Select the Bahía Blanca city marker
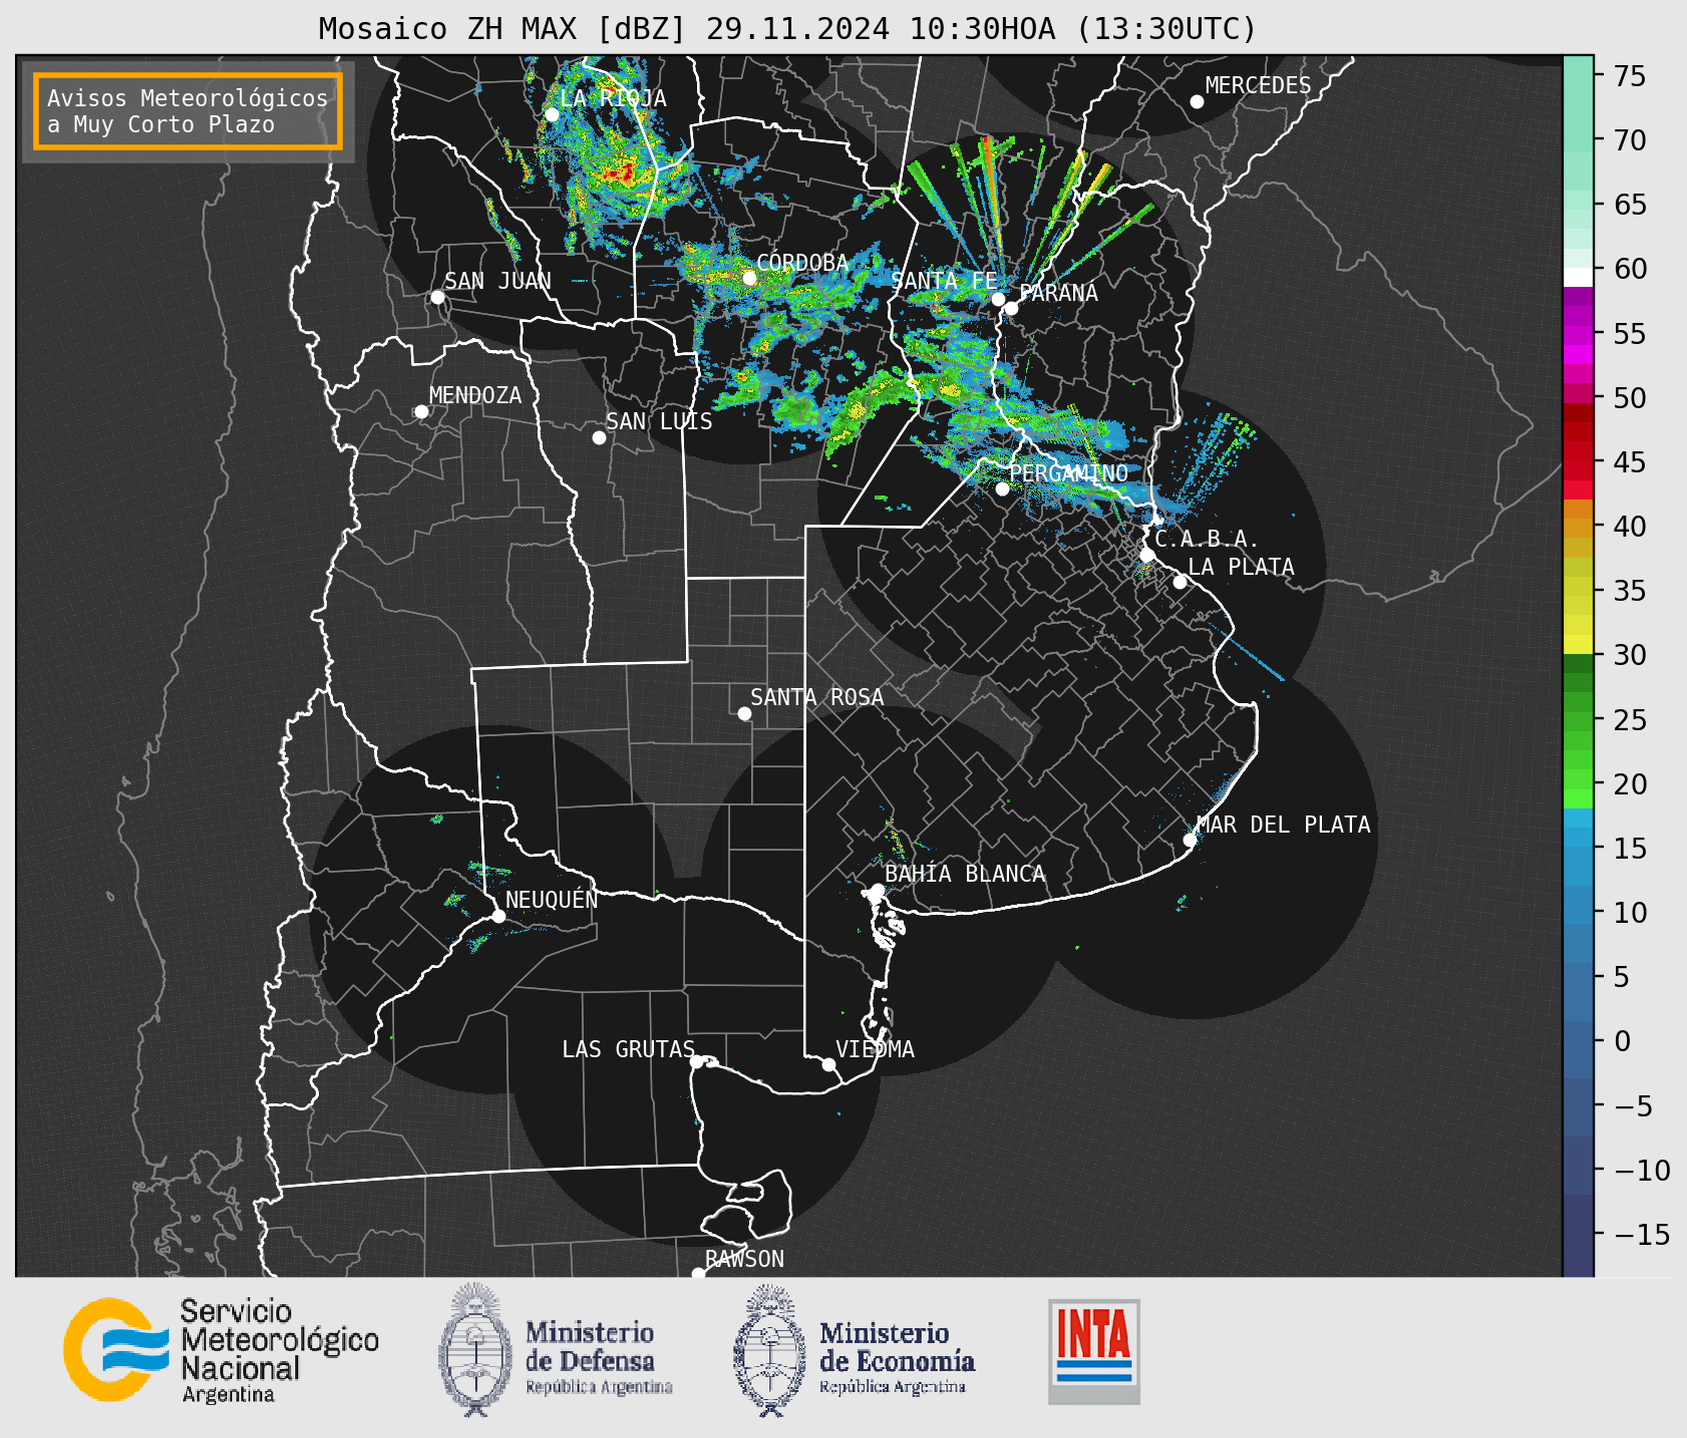1687x1438 pixels. click(877, 890)
